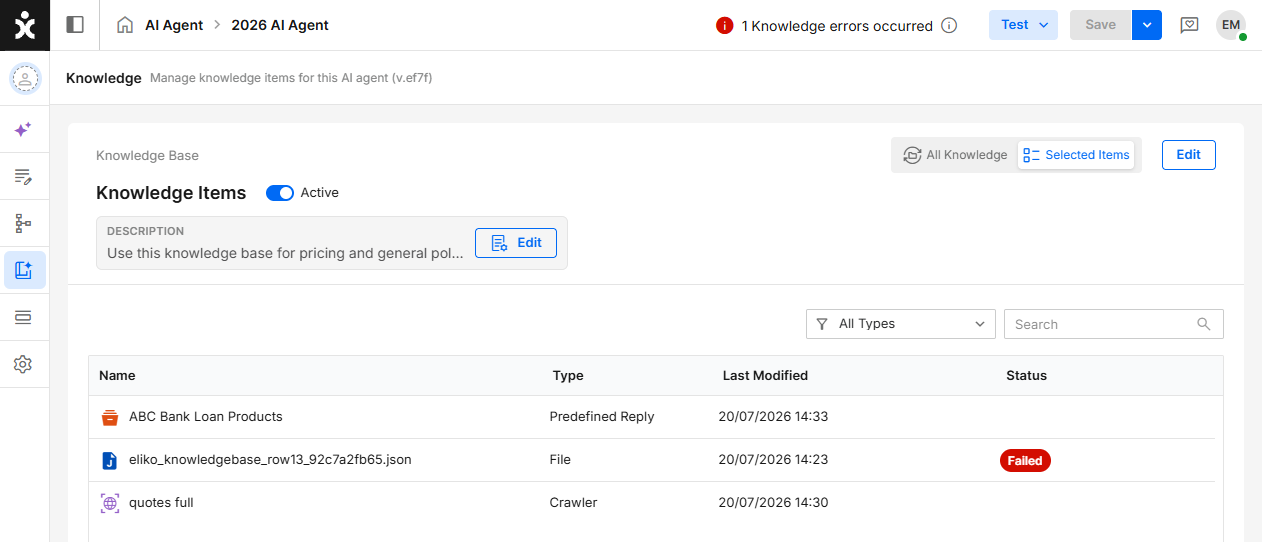Open the All Types filter dropdown
Screen dimensions: 1262x542
pos(901,324)
